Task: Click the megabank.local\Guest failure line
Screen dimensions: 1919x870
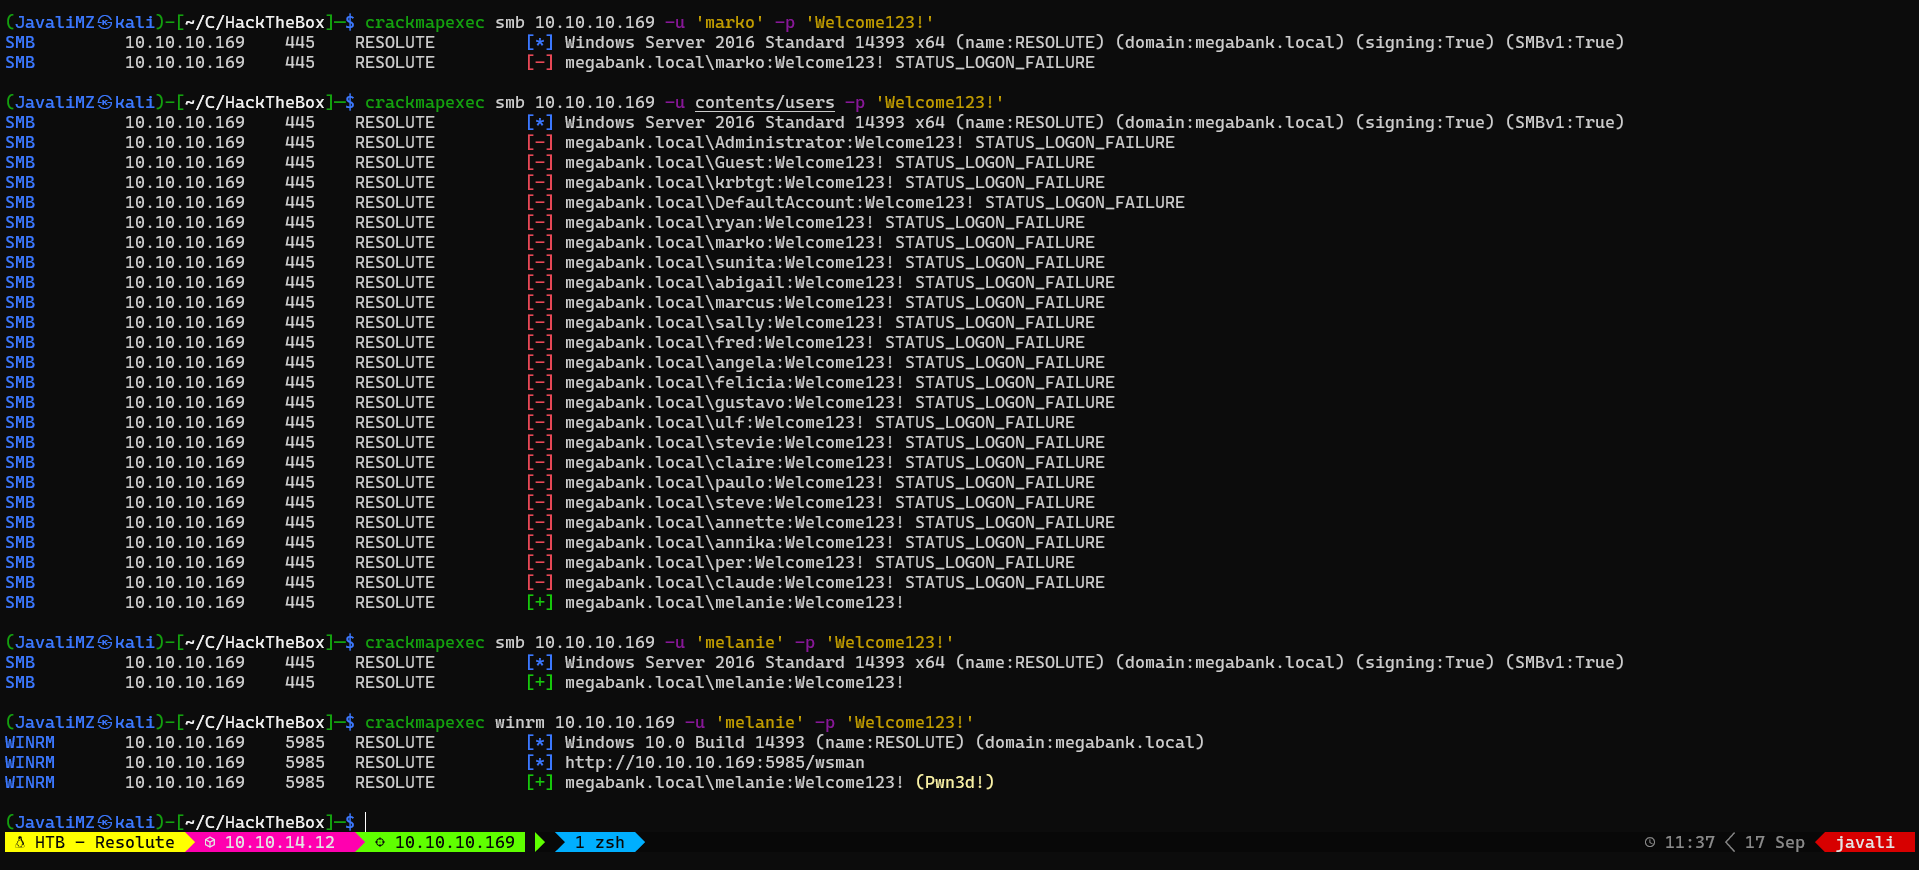Action: tap(830, 162)
